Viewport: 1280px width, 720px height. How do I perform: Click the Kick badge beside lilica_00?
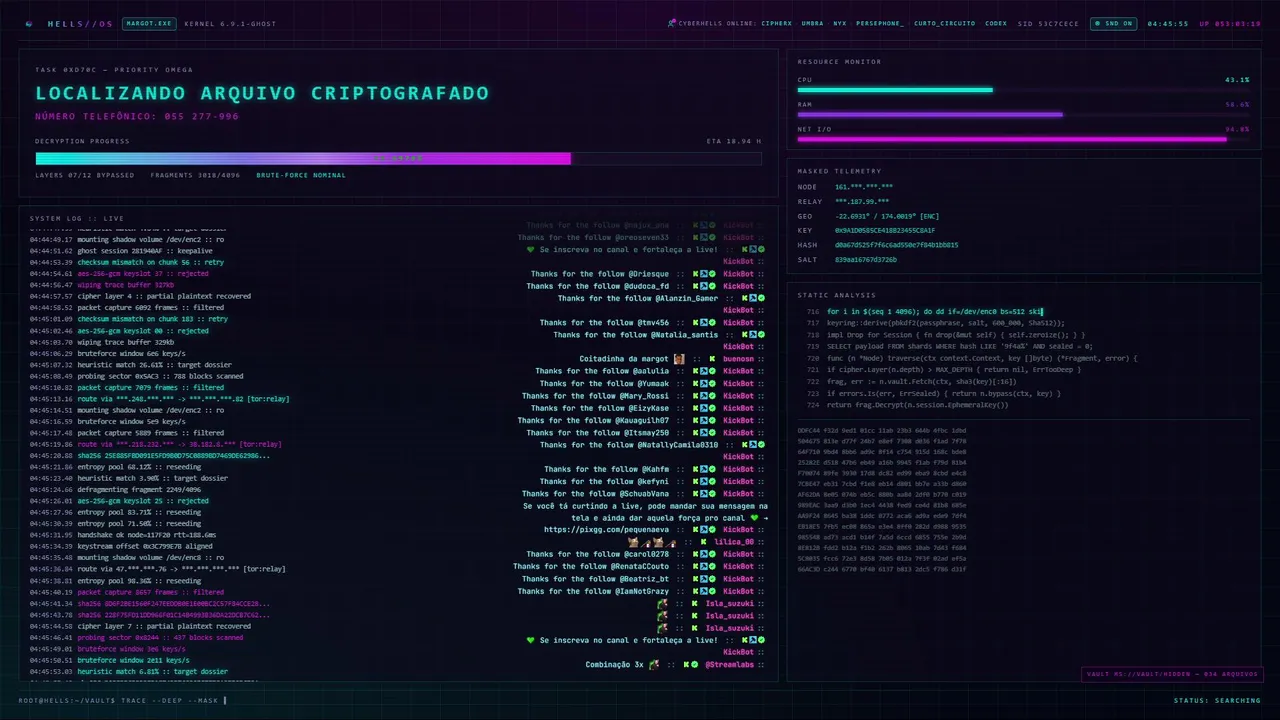coord(704,542)
